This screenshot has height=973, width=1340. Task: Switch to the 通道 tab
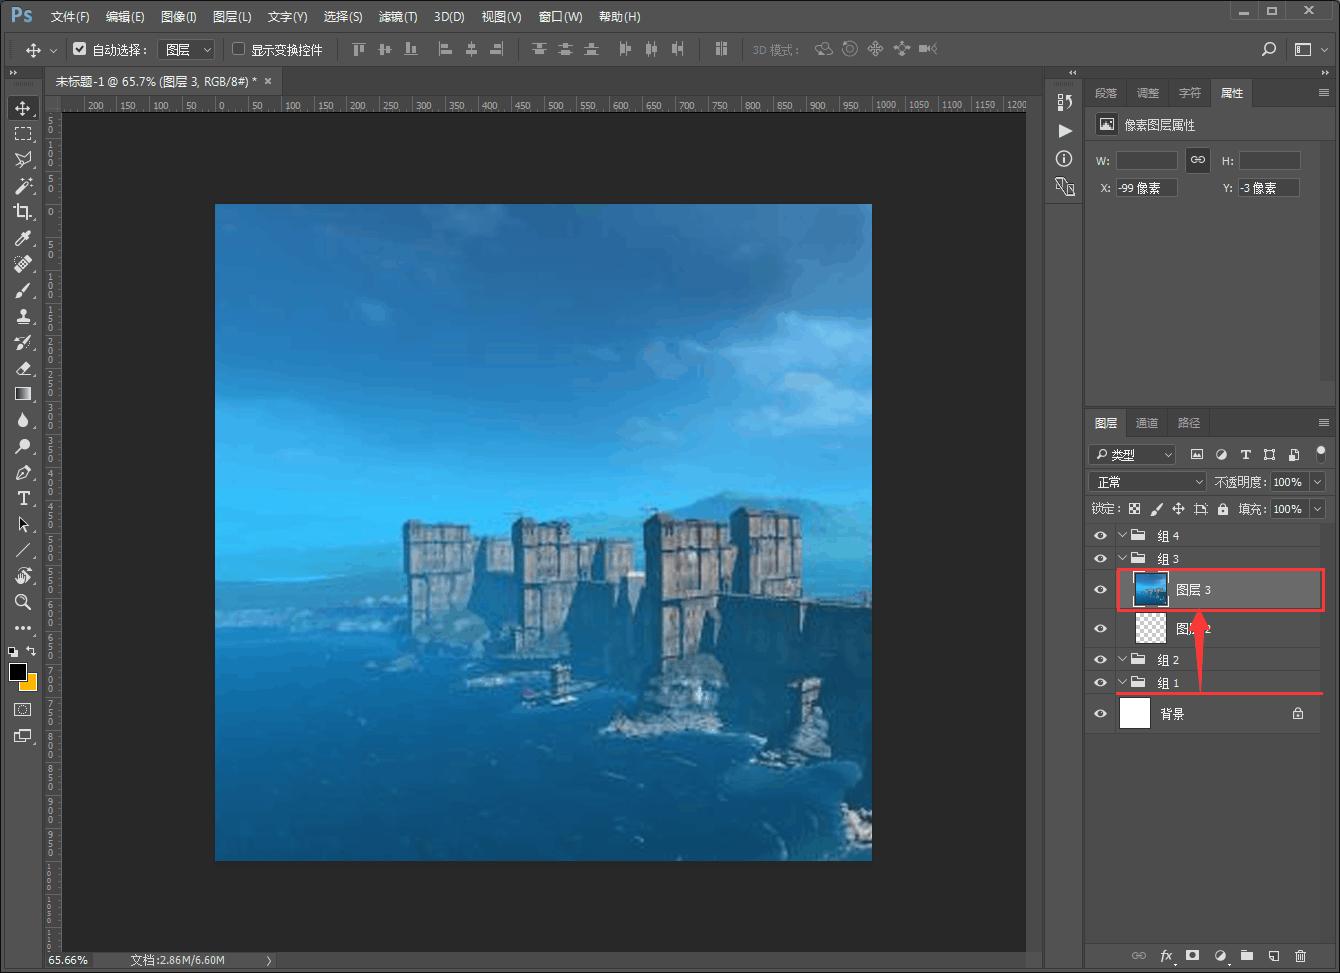1147,423
